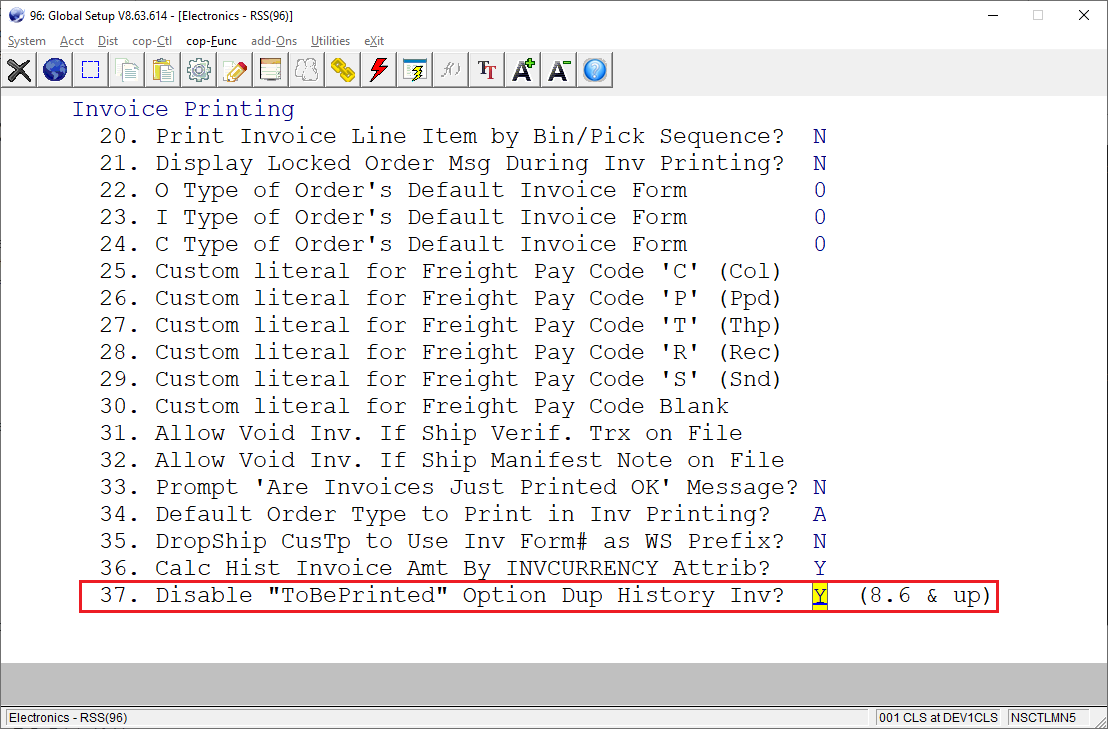Screen dimensions: 1108x729
Task: Click the highlighted Y value for field 37
Action: pyautogui.click(x=820, y=596)
